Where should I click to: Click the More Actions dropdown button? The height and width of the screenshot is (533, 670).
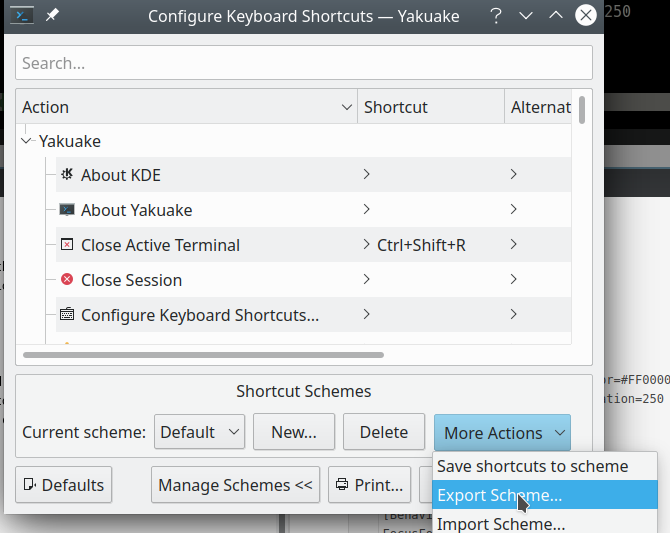coord(502,433)
